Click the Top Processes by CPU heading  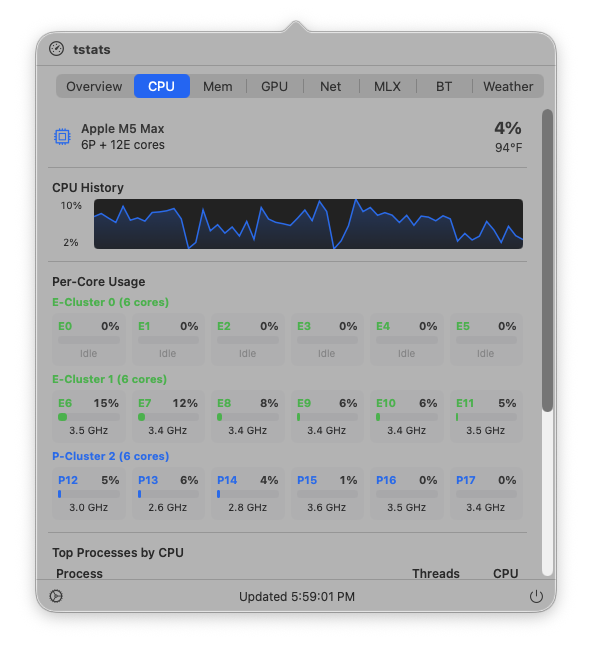[118, 553]
